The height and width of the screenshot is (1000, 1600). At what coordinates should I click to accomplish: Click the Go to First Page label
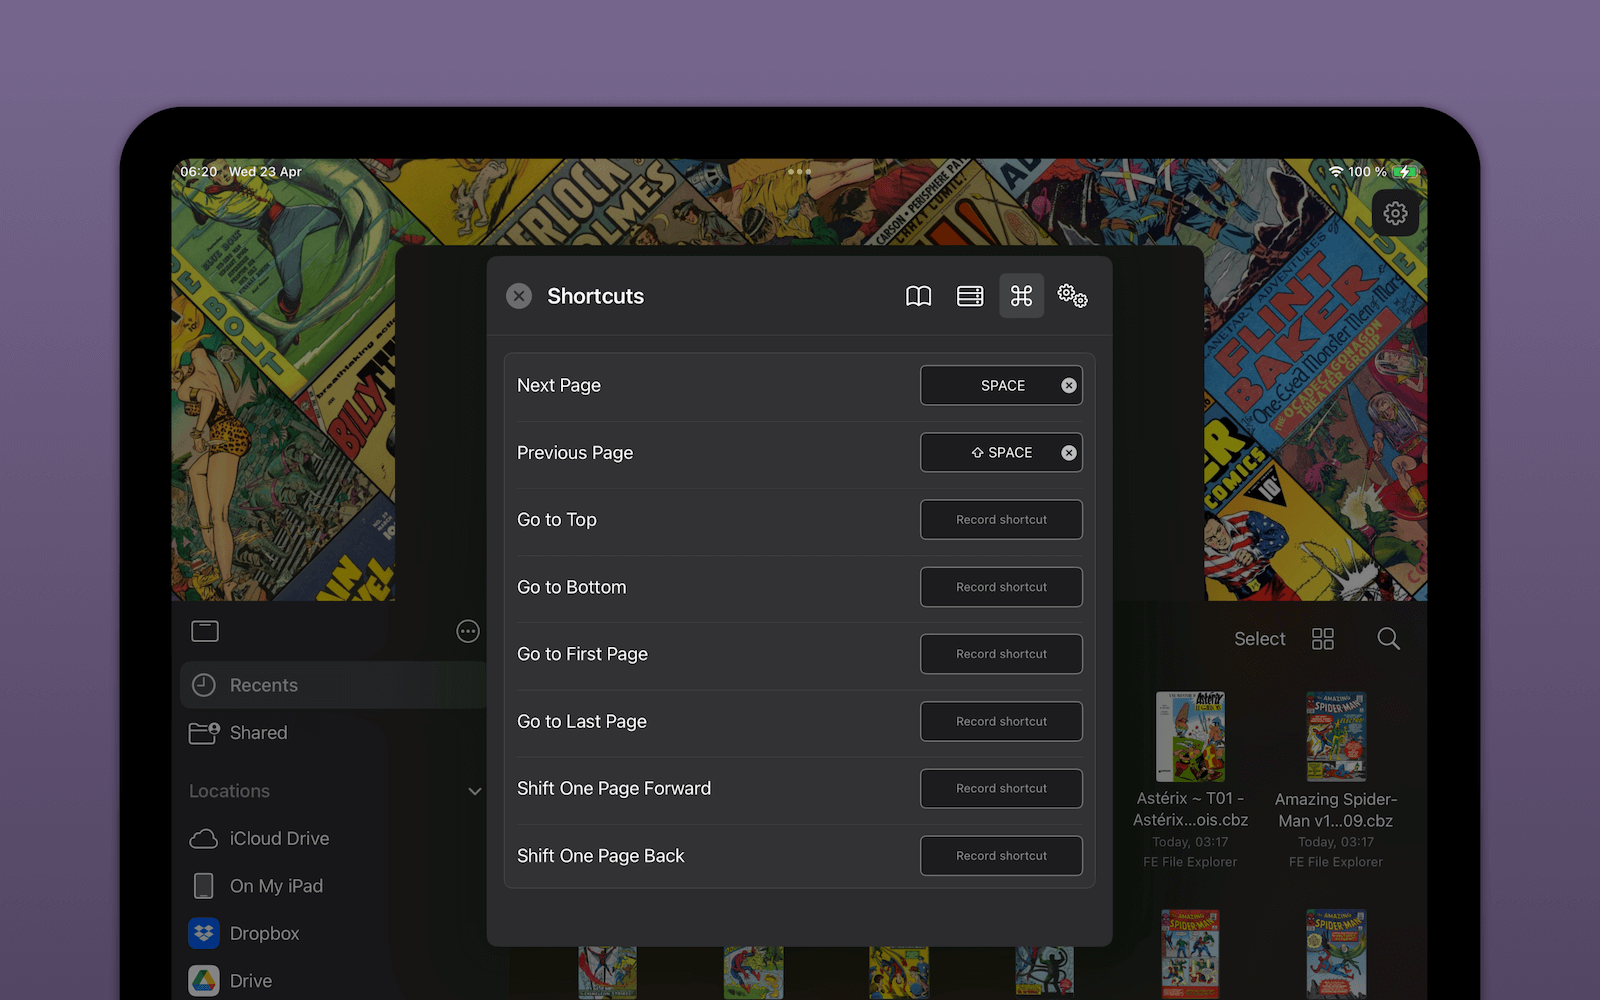(583, 654)
